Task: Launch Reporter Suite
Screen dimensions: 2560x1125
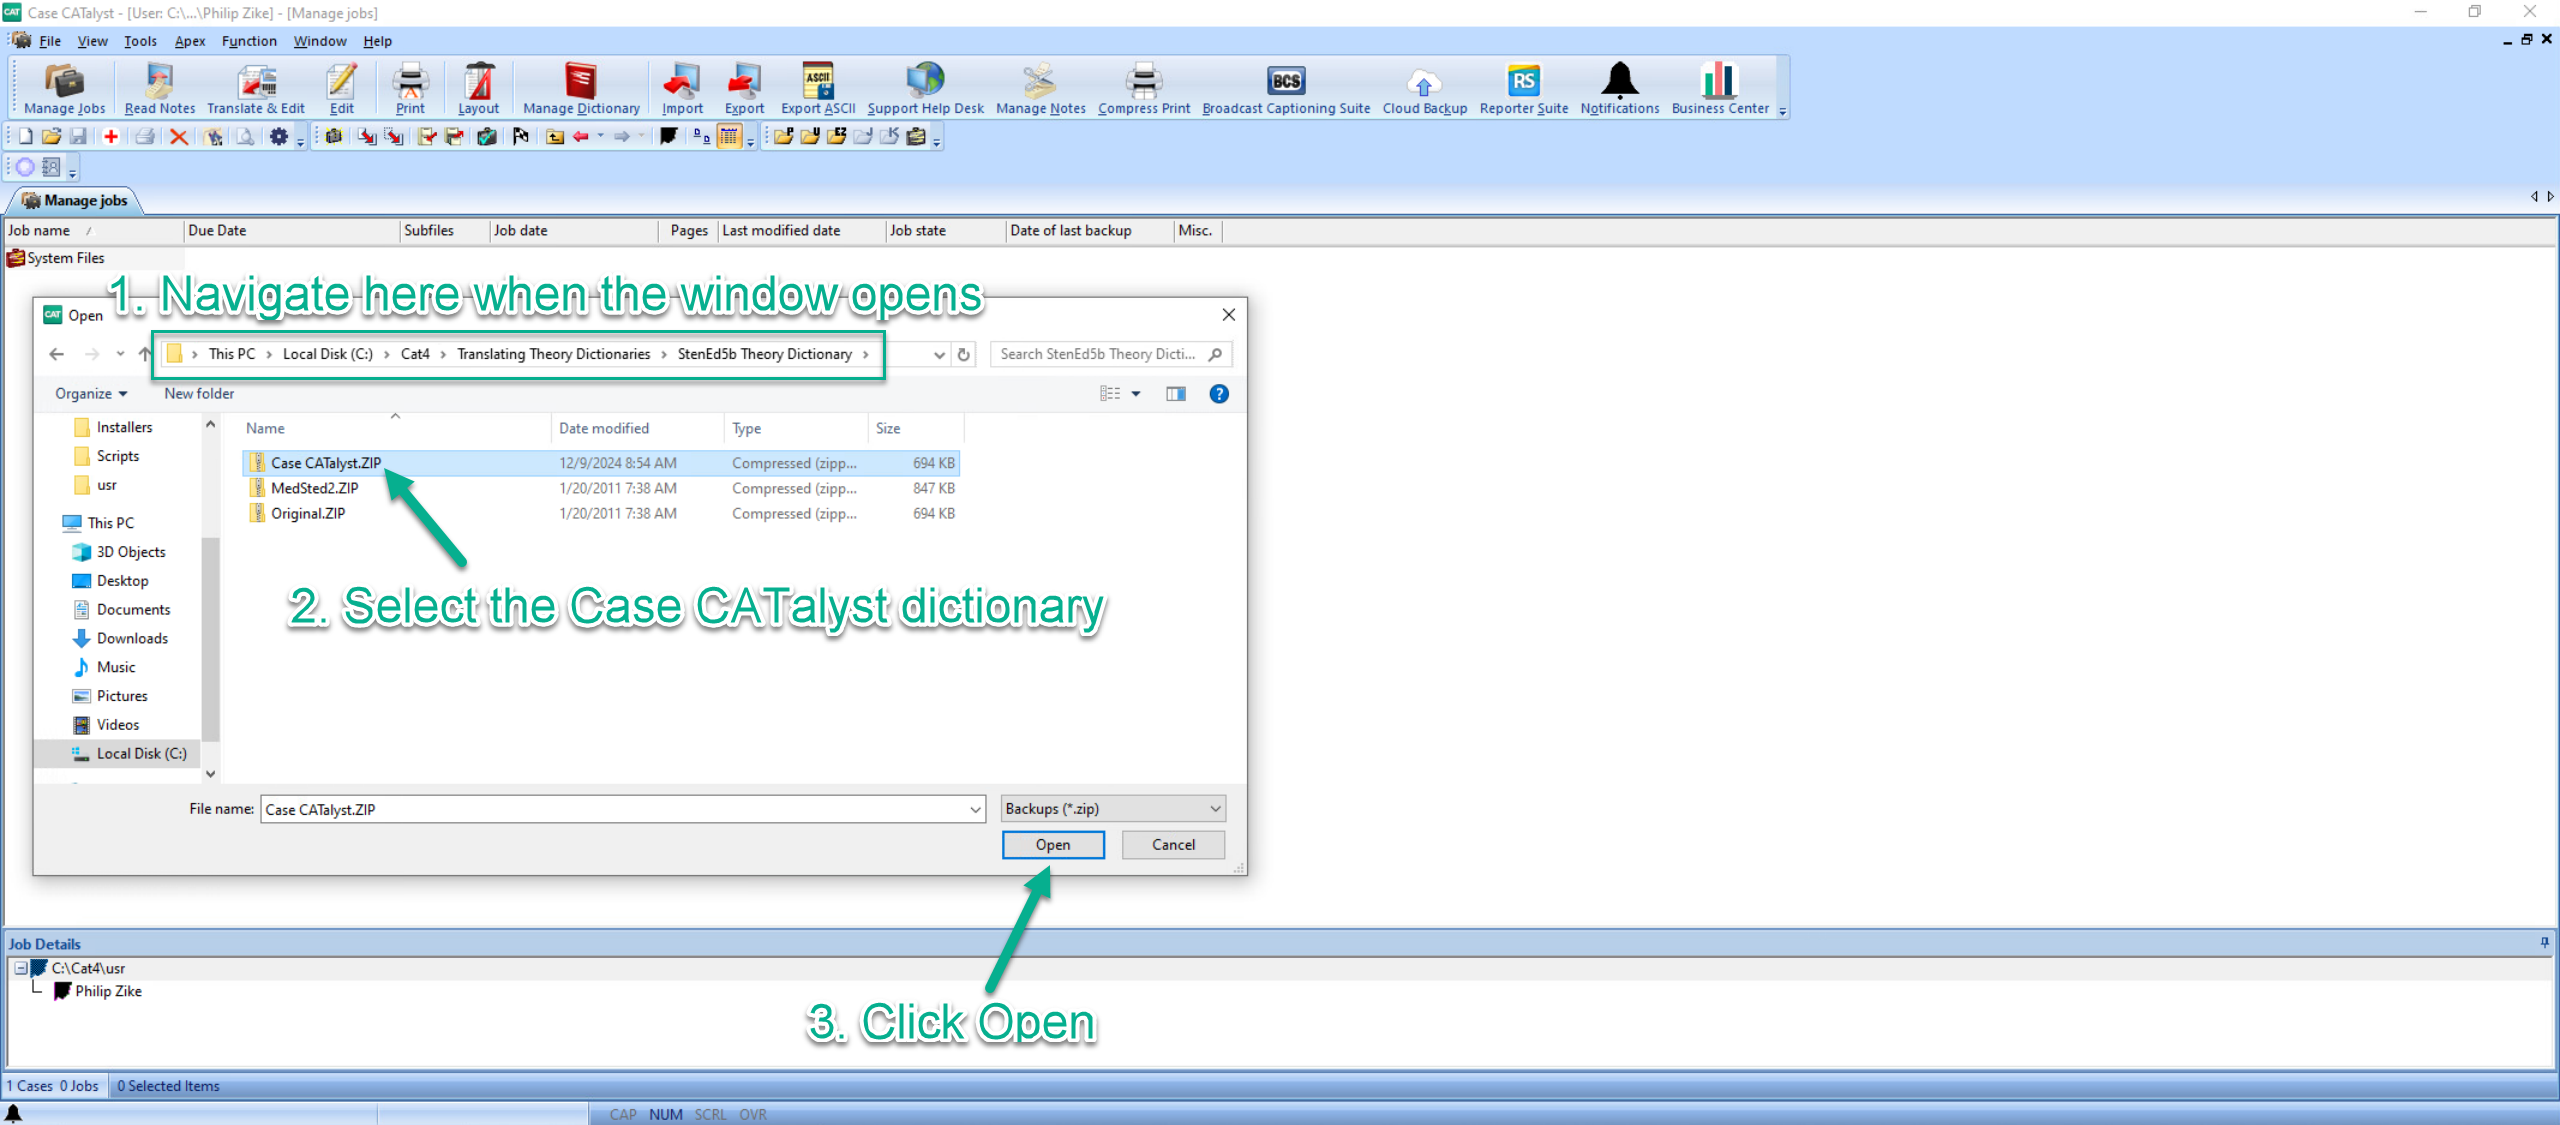Action: point(1523,89)
